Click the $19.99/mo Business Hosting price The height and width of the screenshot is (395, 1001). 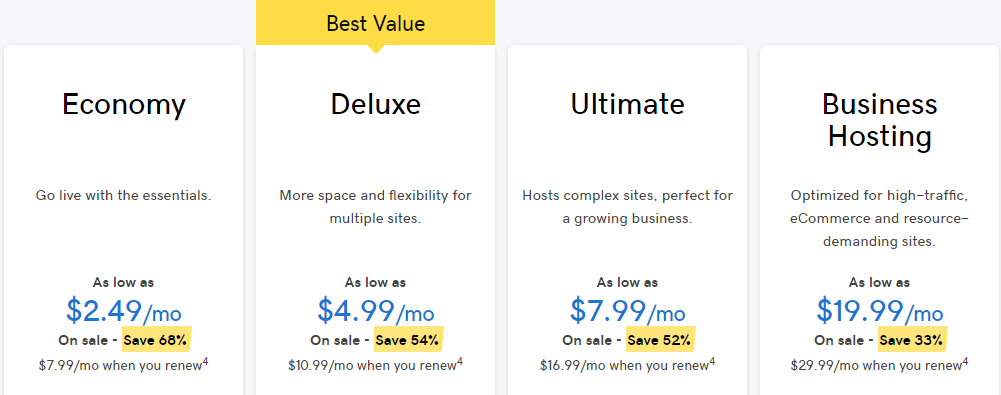pyautogui.click(x=879, y=311)
